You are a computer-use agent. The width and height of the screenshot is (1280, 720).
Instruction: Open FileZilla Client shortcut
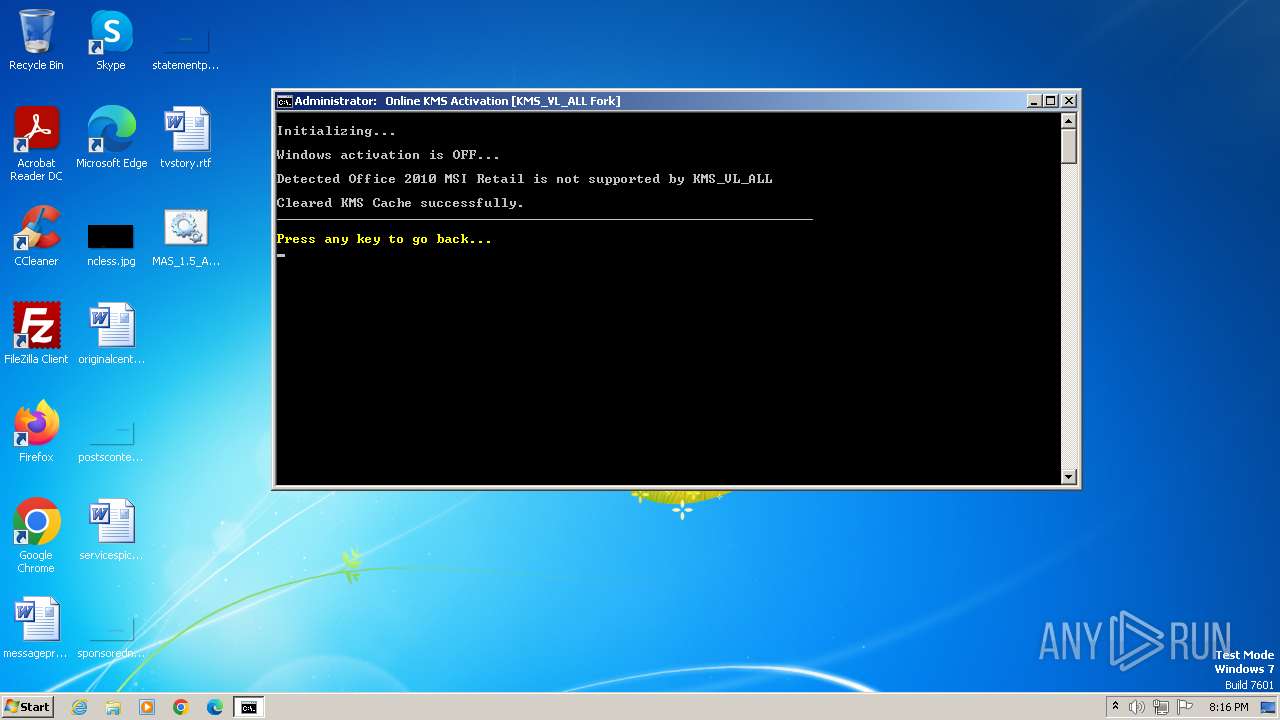click(36, 333)
